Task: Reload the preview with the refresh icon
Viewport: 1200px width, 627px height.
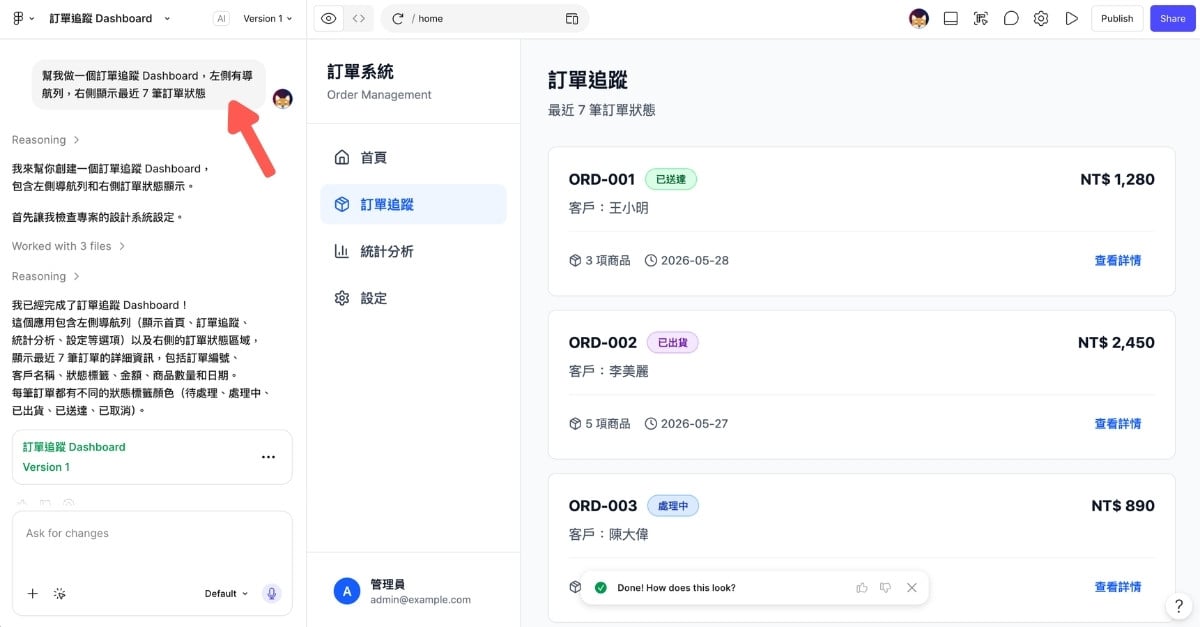Action: 398,18
